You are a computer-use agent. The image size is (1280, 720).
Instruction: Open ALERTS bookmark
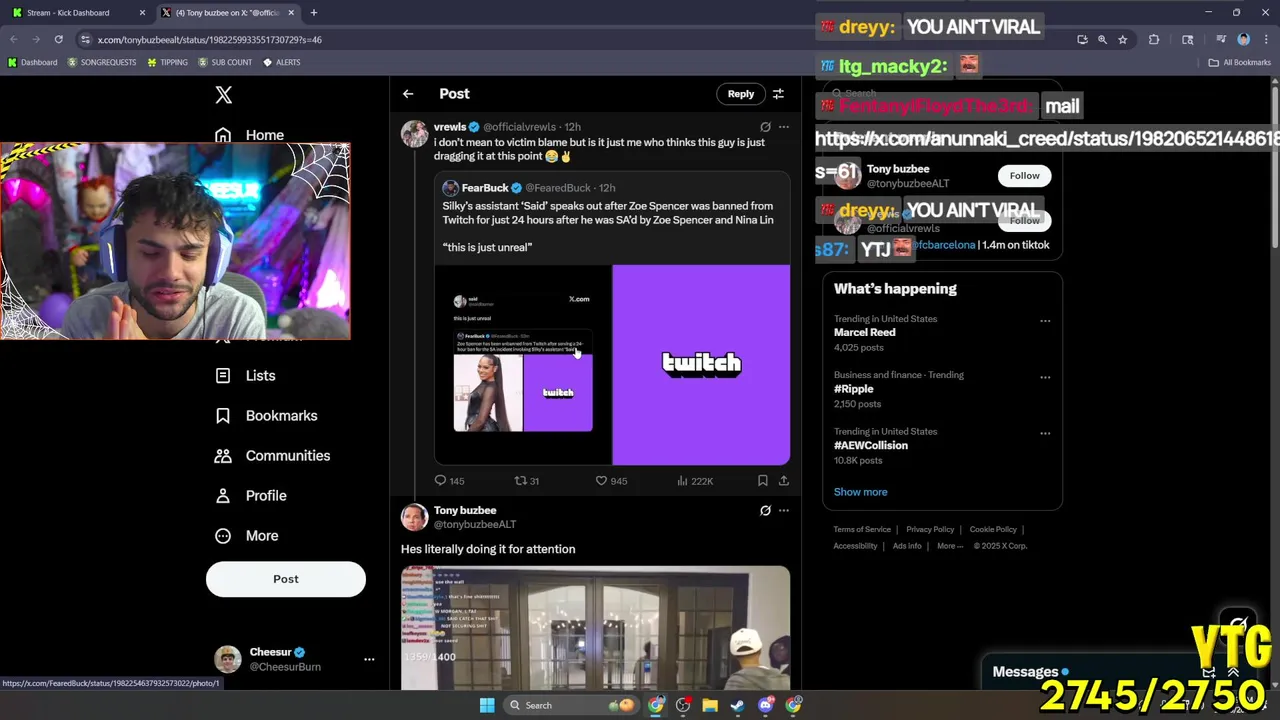pos(281,62)
